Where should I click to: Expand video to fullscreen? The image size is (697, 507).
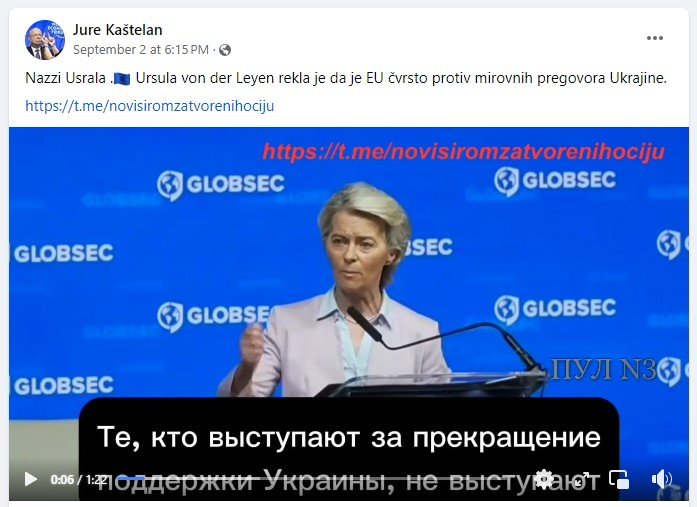point(582,479)
